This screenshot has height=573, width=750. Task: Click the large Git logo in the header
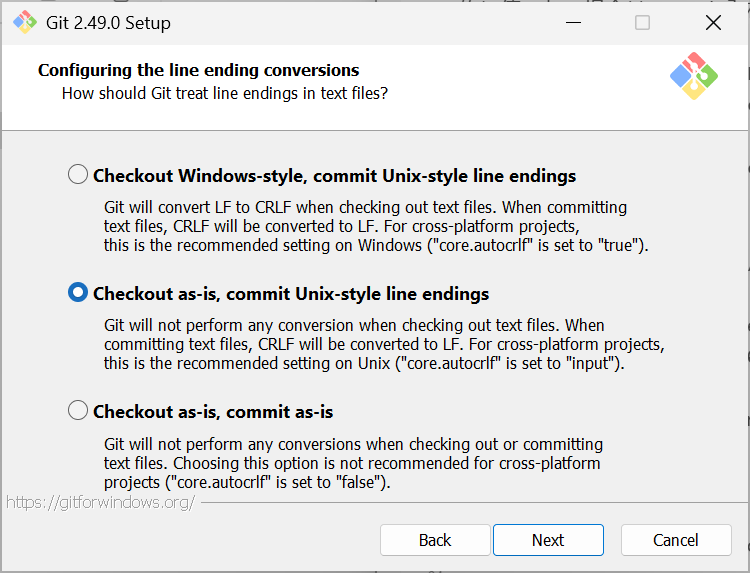pos(694,76)
